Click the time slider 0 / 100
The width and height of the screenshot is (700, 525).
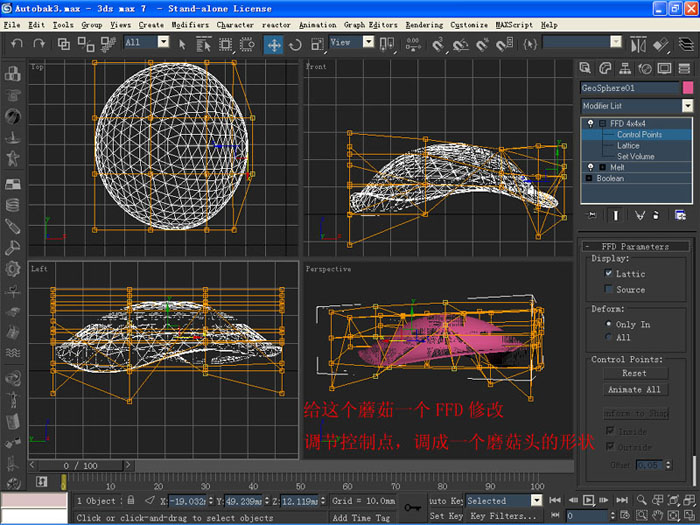(x=80, y=466)
